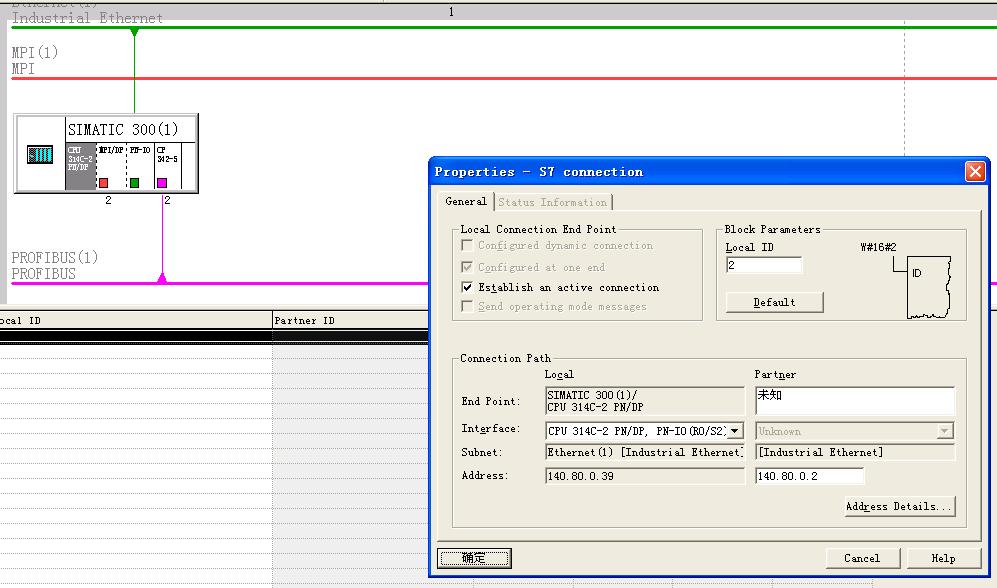Confirm with the 确定 button
The image size is (997, 588).
coord(474,558)
